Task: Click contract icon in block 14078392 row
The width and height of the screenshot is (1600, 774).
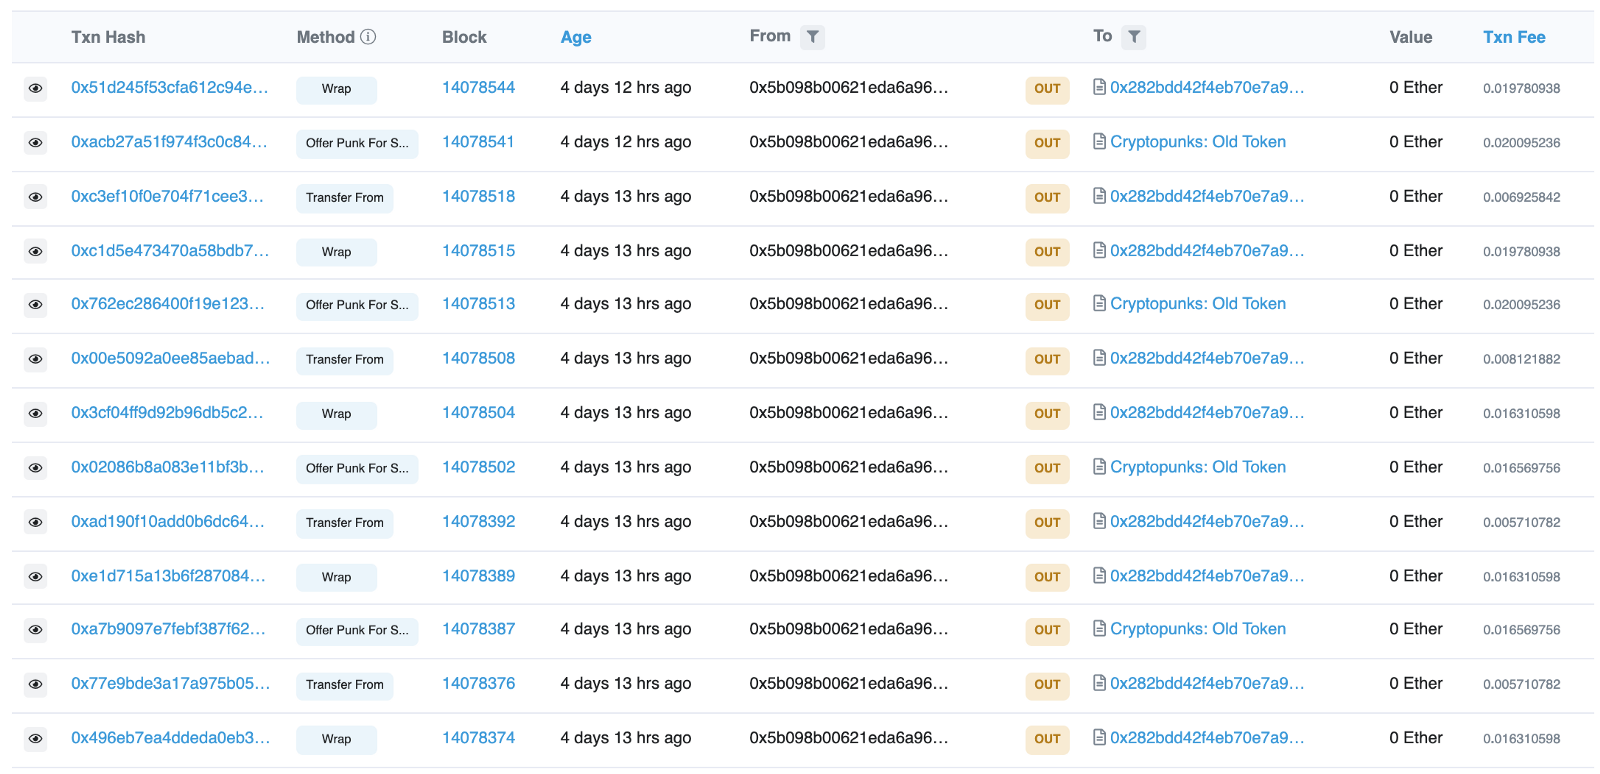Action: [x=1099, y=521]
